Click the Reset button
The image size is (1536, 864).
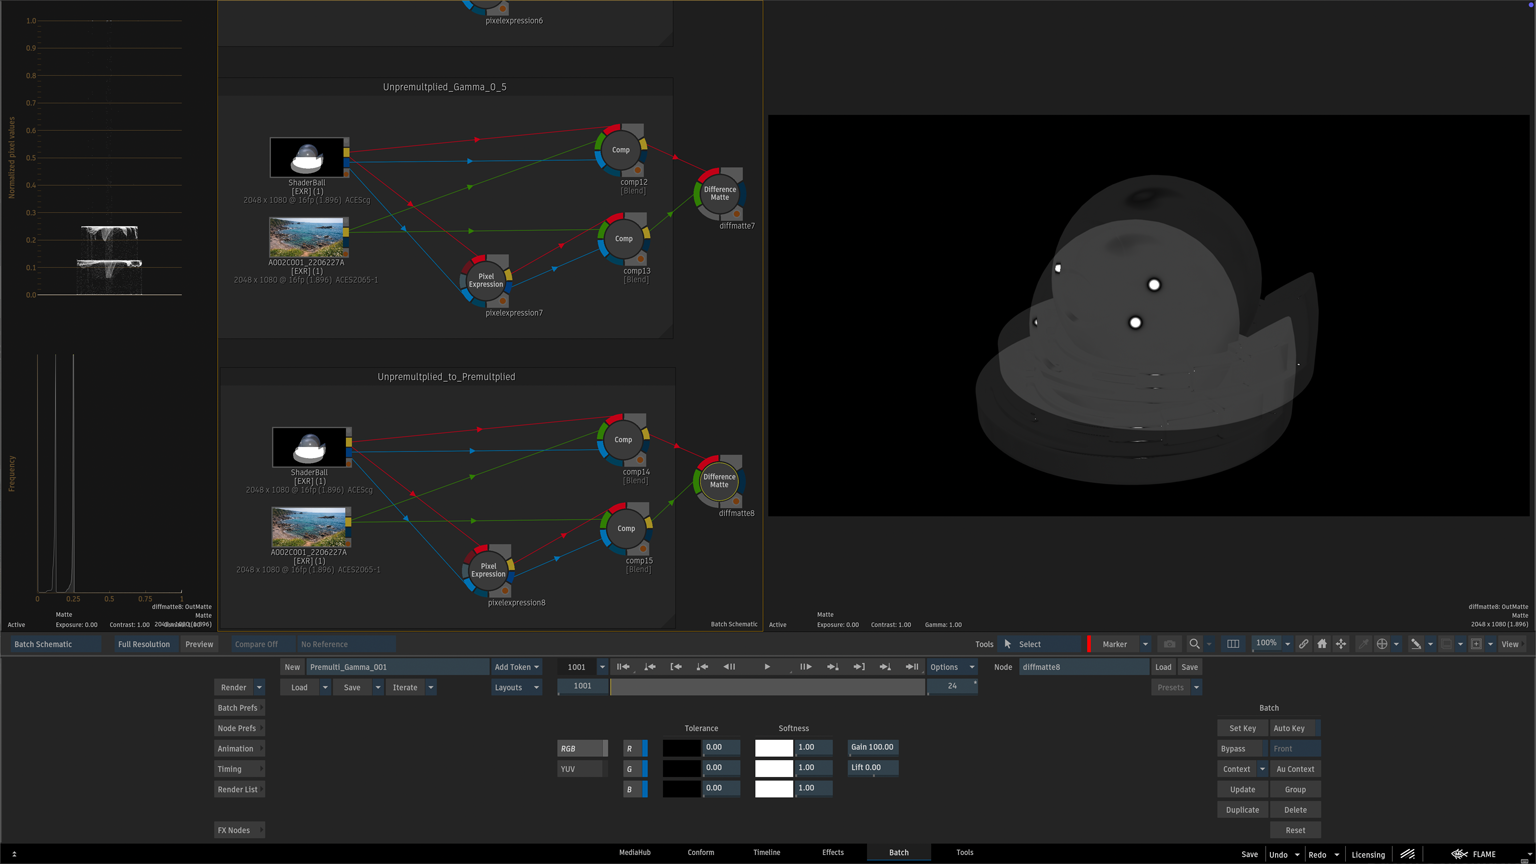(x=1295, y=830)
